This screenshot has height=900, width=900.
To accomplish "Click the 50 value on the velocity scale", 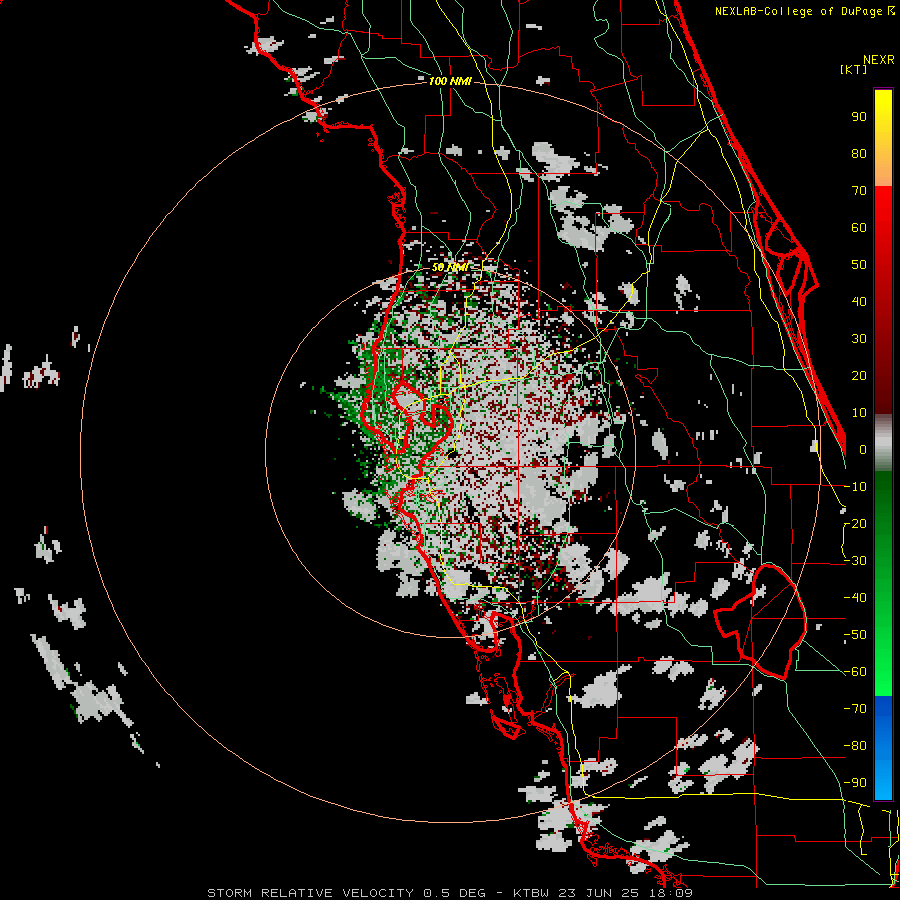I will tap(859, 265).
